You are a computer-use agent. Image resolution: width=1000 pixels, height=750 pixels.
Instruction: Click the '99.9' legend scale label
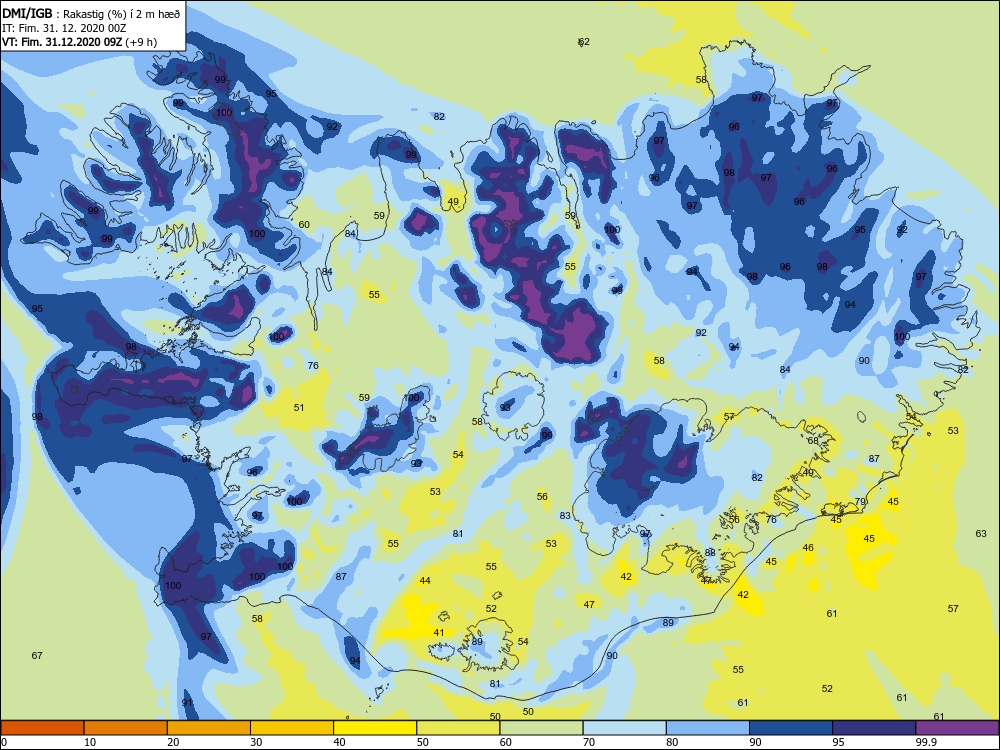pos(925,742)
